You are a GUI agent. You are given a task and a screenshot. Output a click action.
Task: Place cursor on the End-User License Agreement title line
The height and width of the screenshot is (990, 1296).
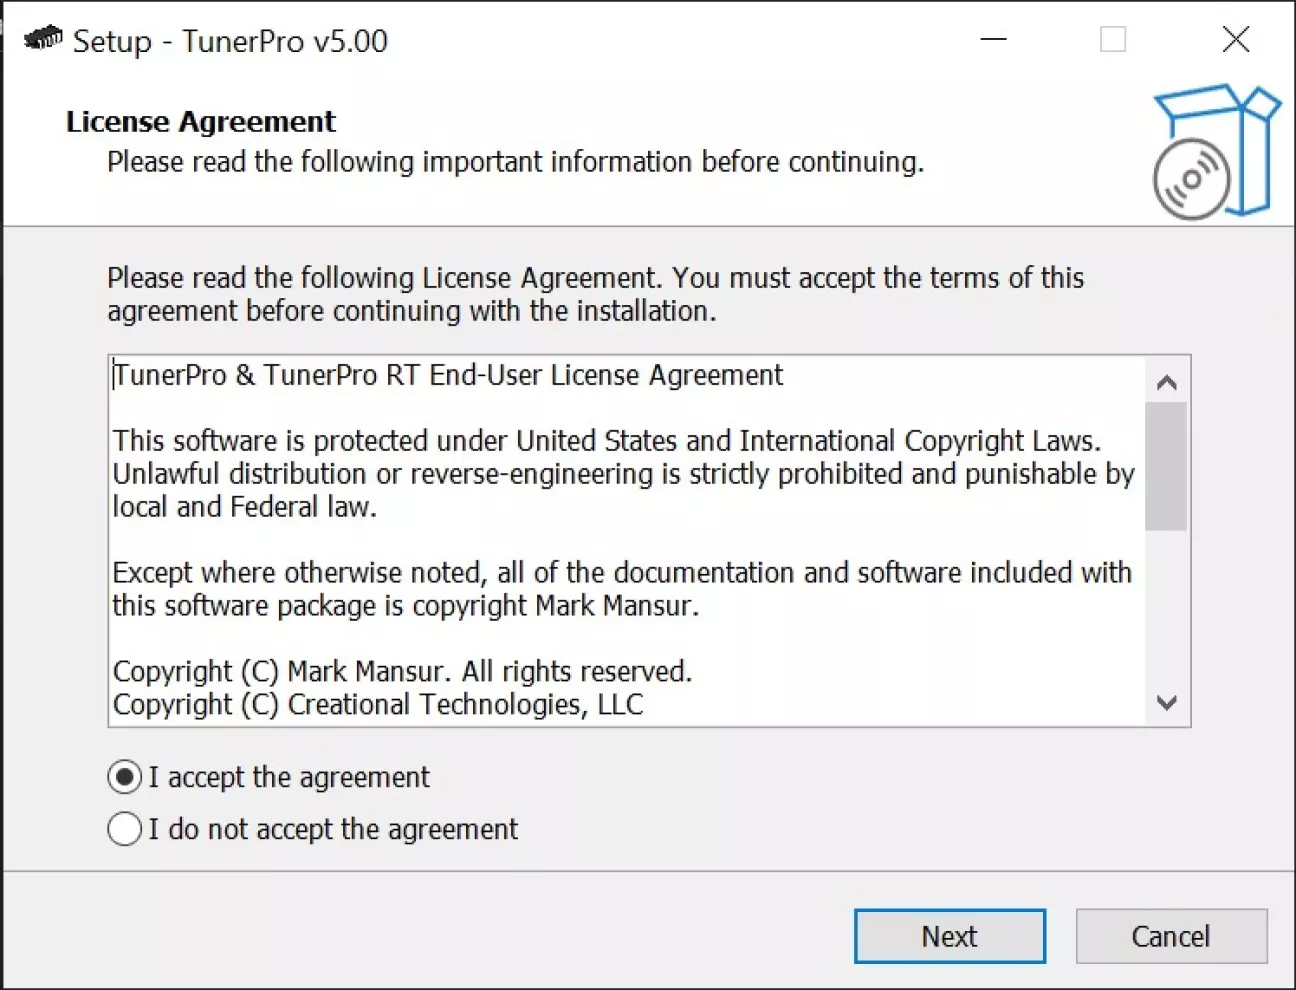(x=448, y=375)
